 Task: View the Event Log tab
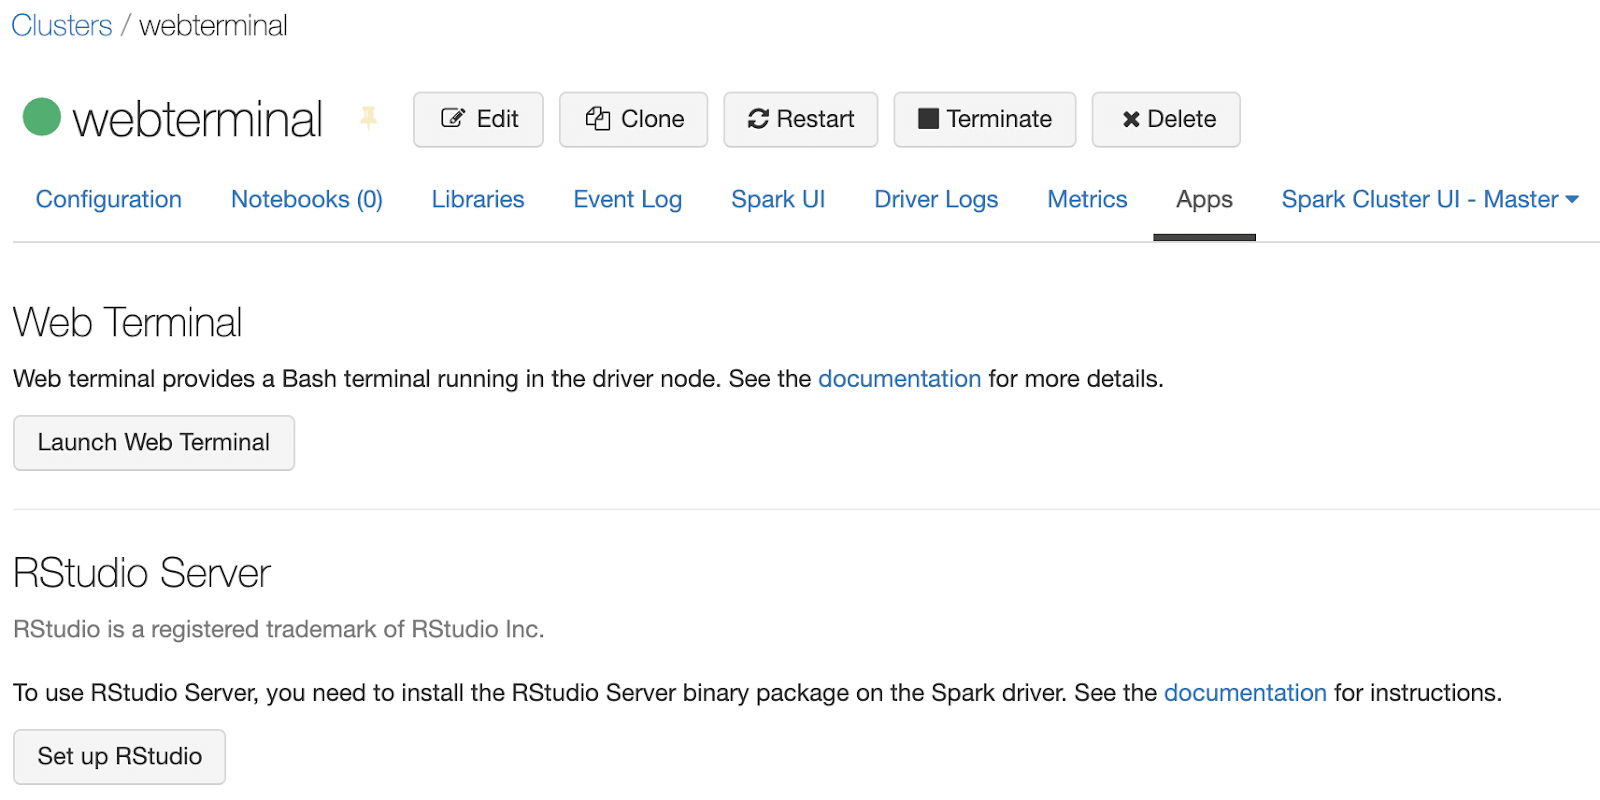coord(628,200)
